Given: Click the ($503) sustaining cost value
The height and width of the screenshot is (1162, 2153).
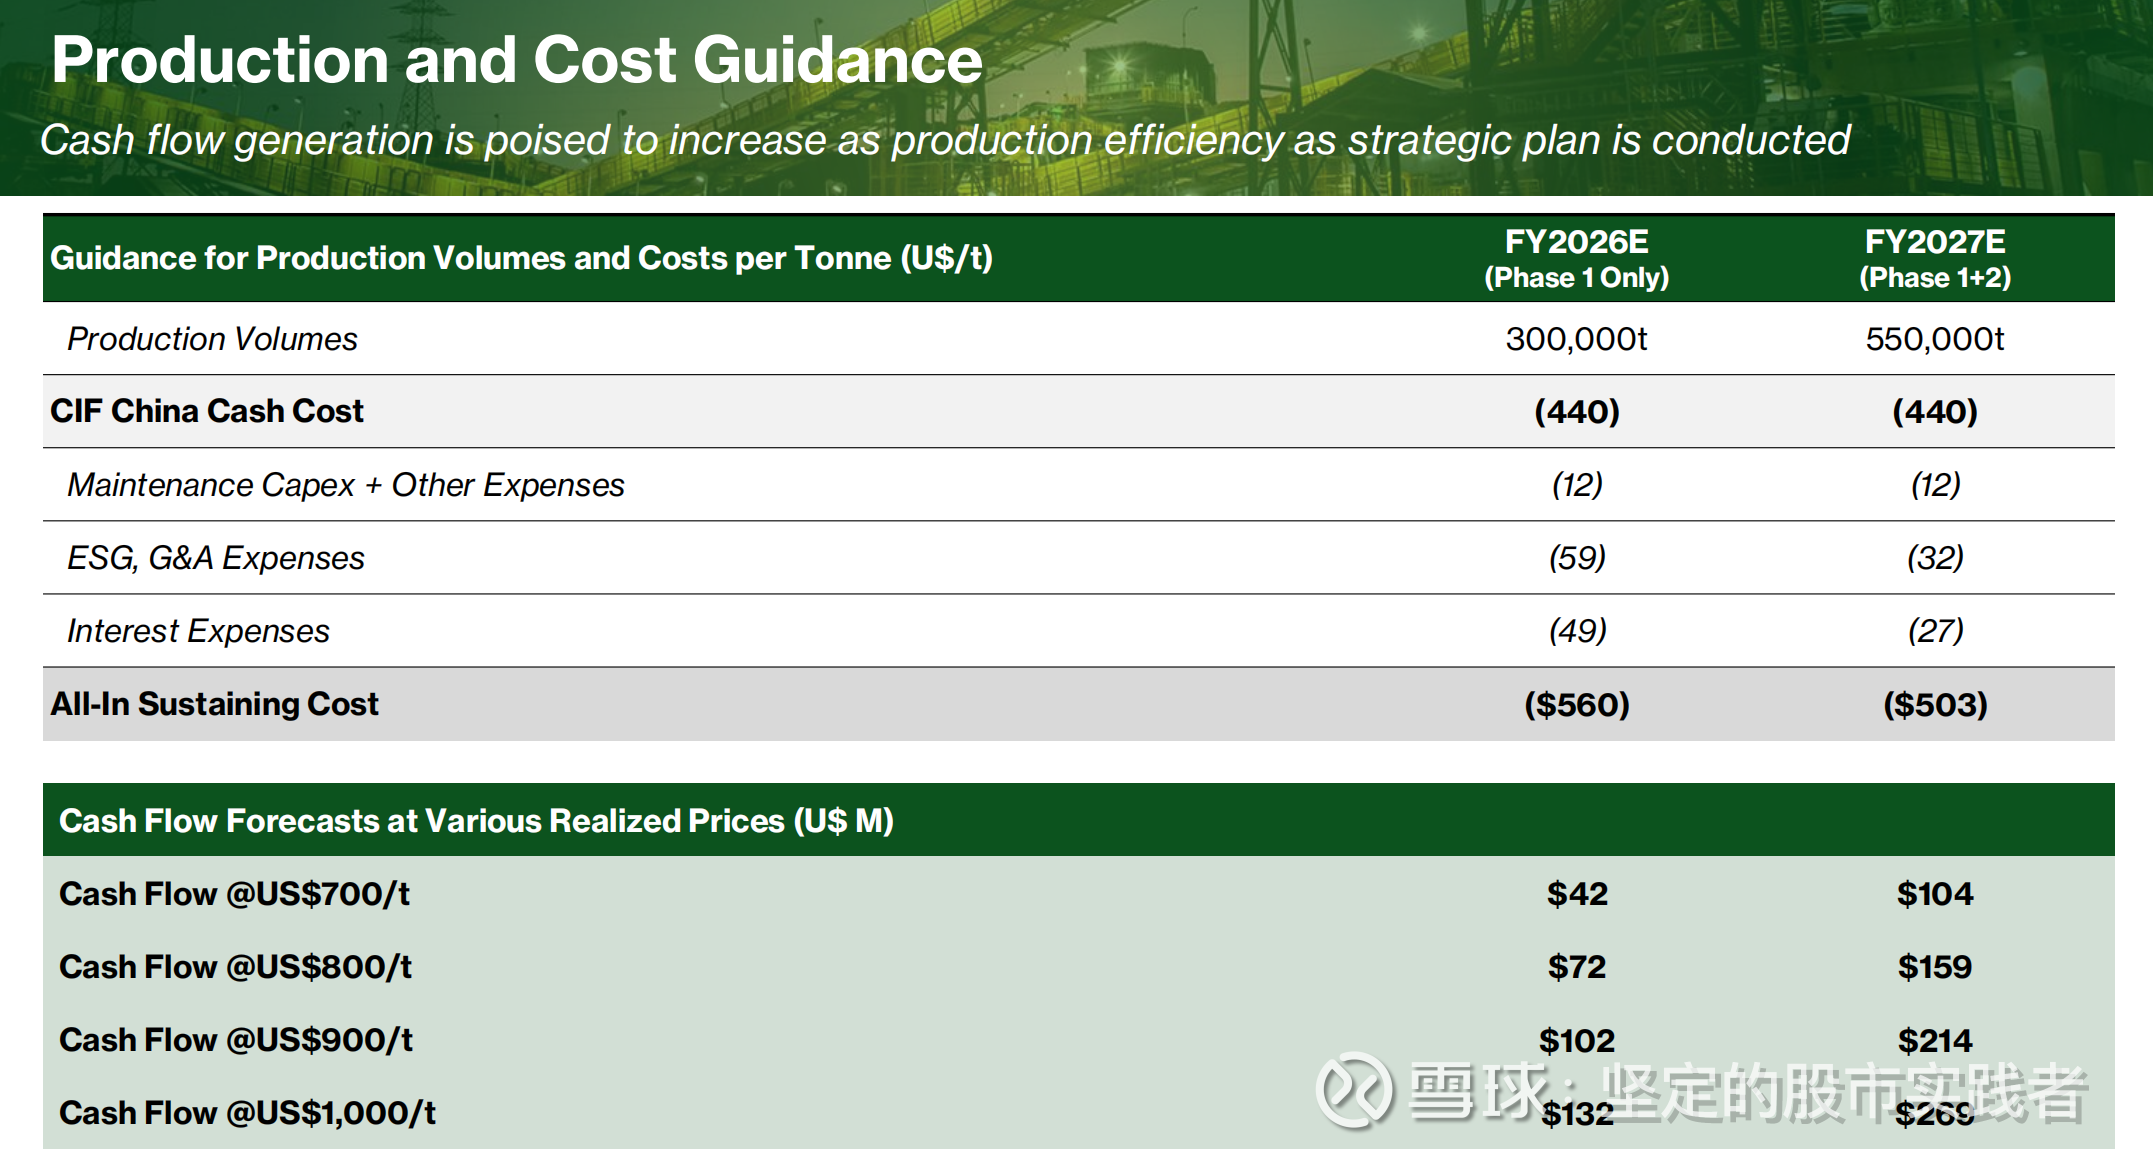Looking at the screenshot, I should tap(1935, 705).
